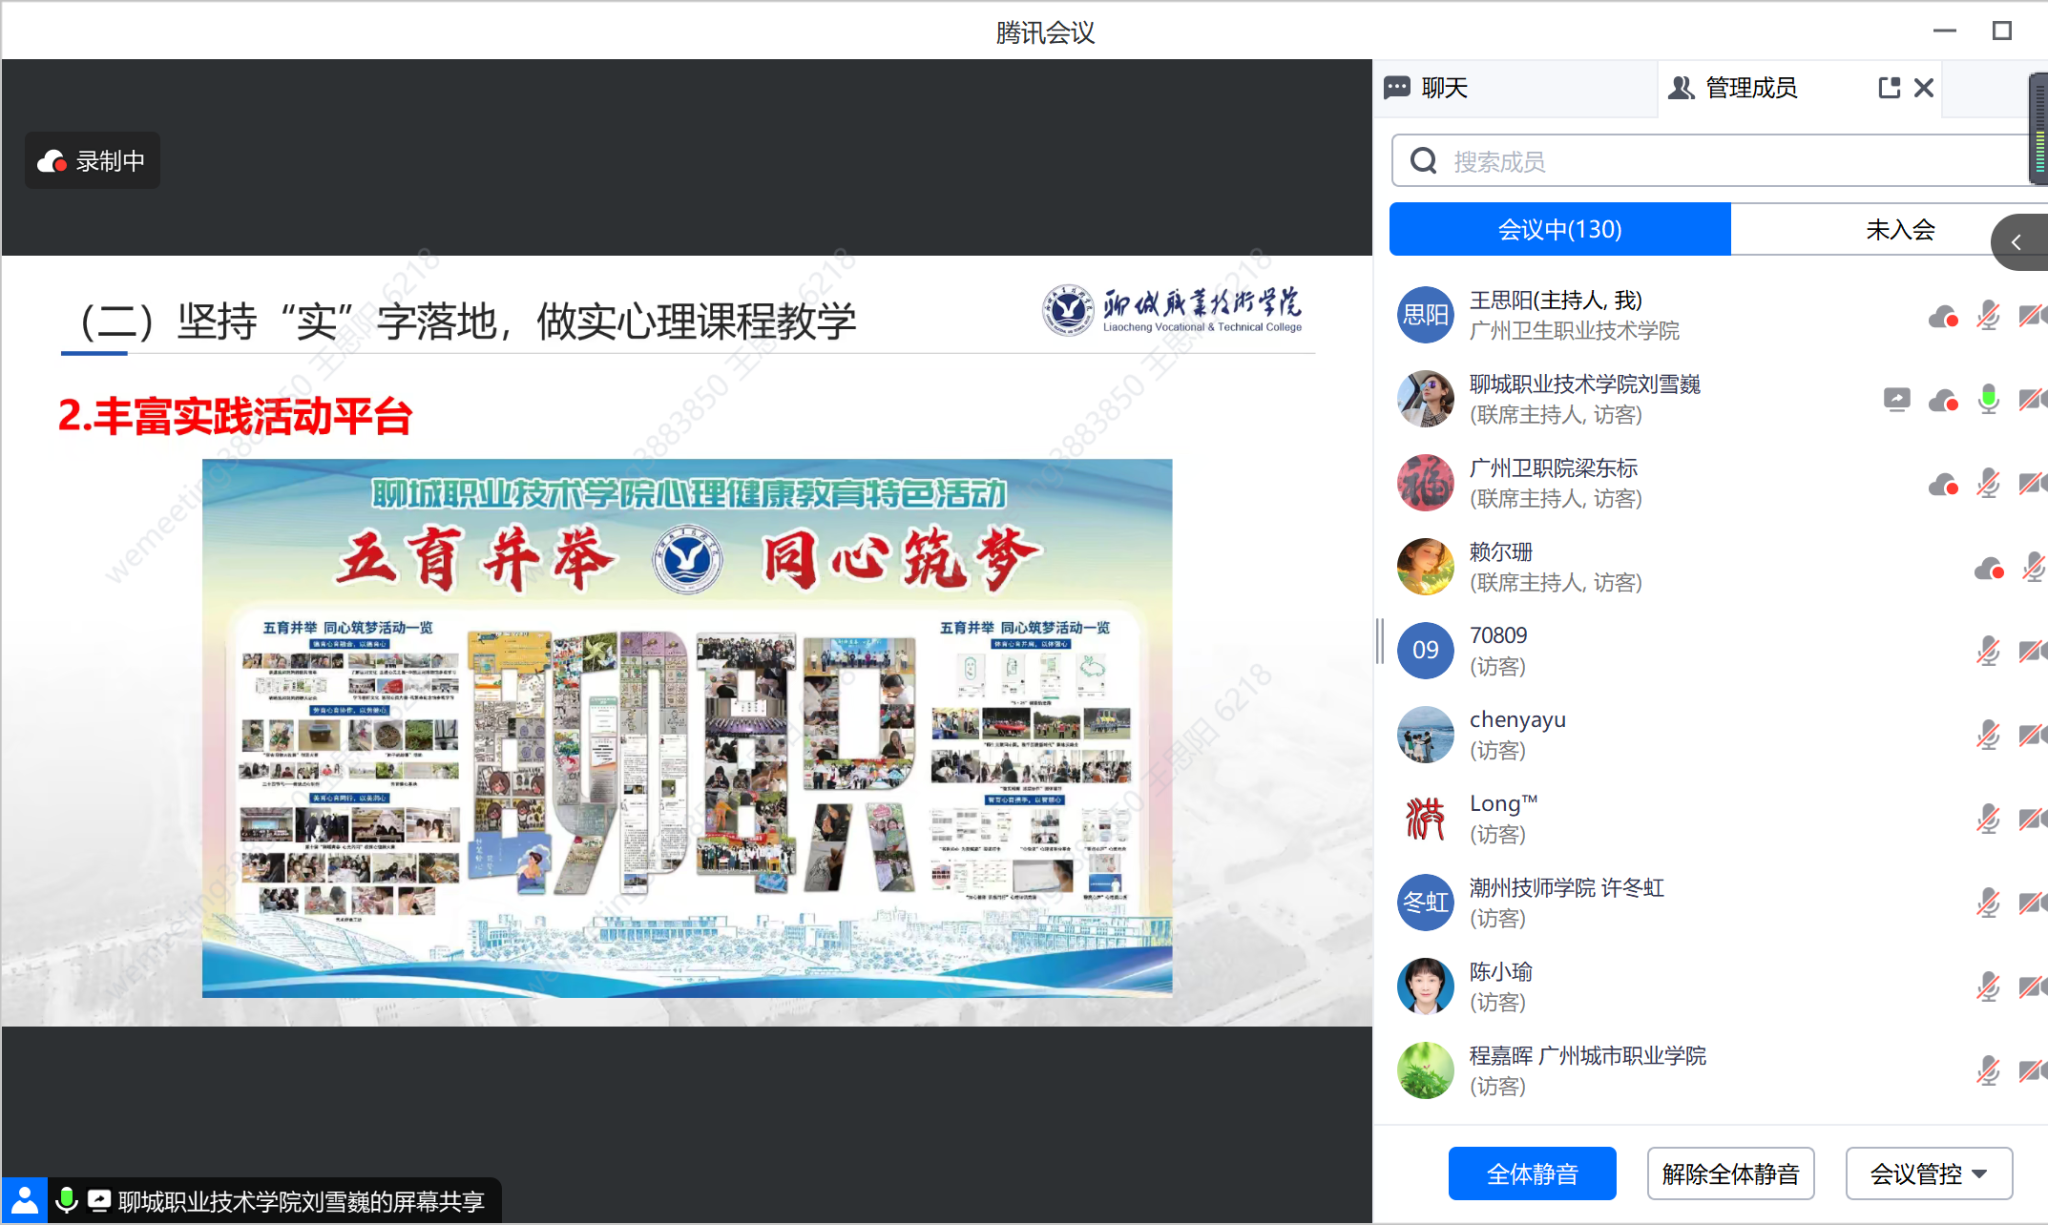Switch to the 聊天 tab
The height and width of the screenshot is (1225, 2048).
1443,88
